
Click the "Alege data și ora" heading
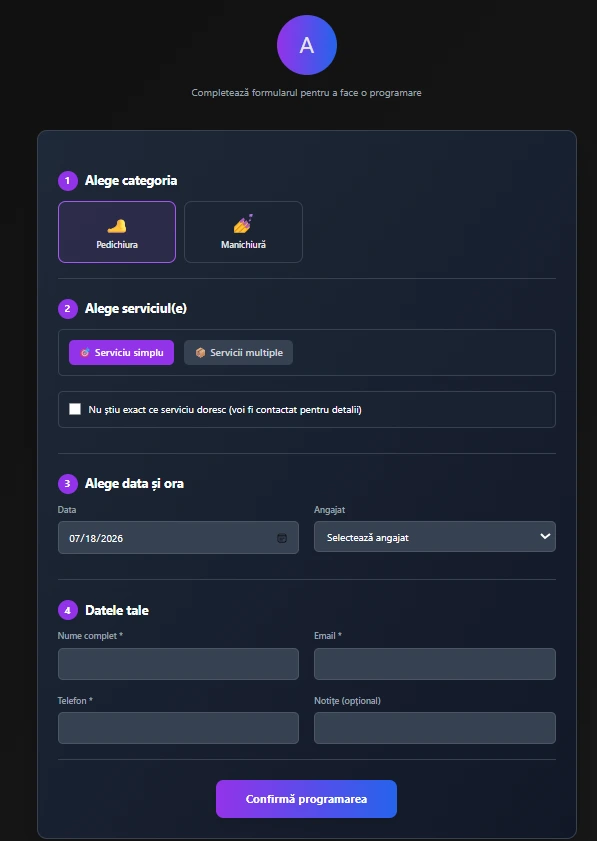[134, 484]
